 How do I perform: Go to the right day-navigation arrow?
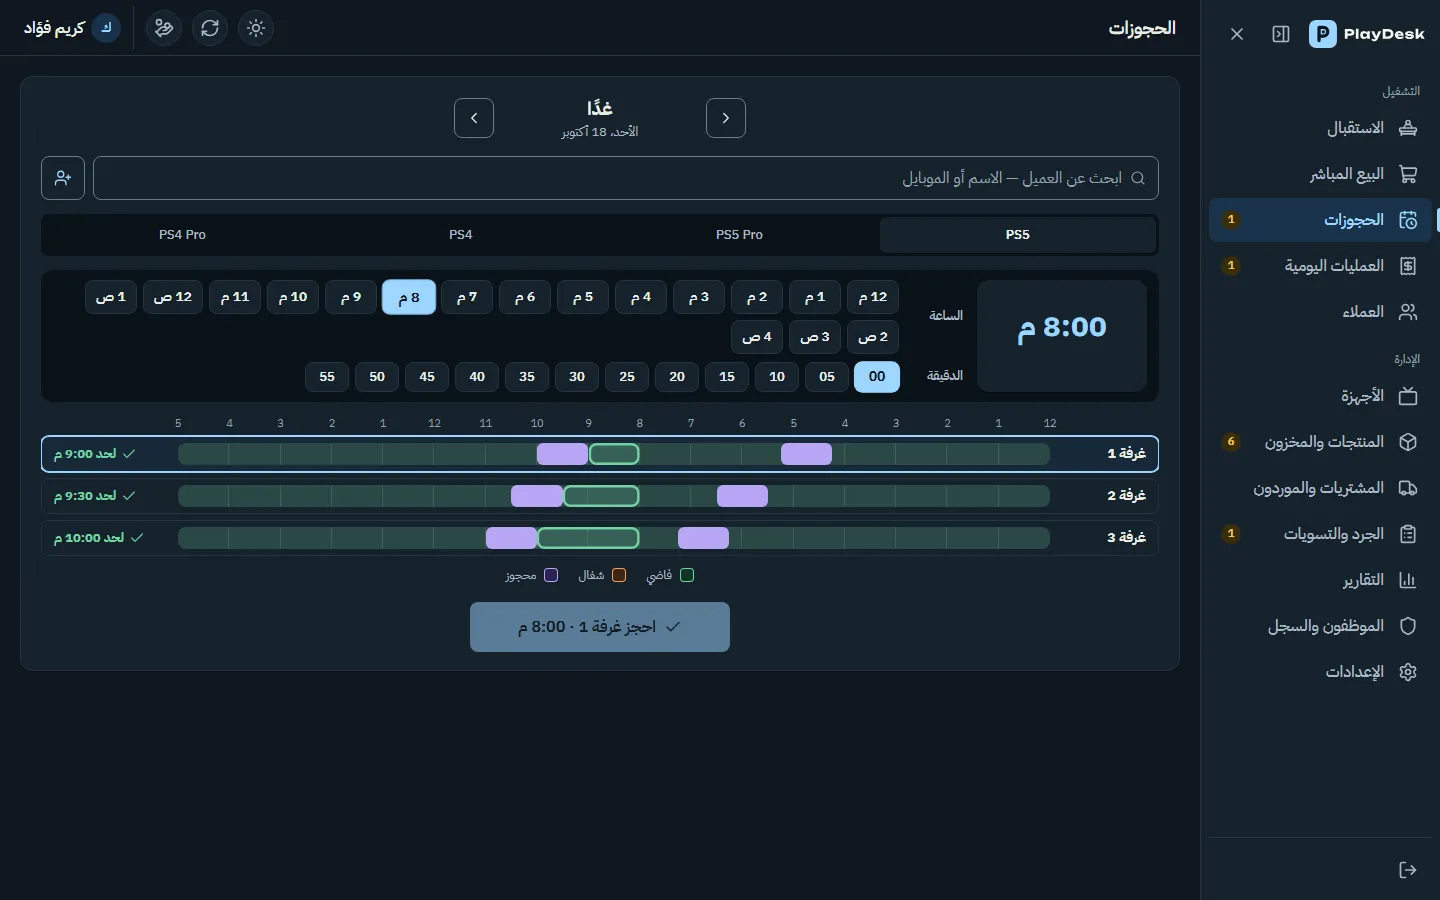[726, 118]
